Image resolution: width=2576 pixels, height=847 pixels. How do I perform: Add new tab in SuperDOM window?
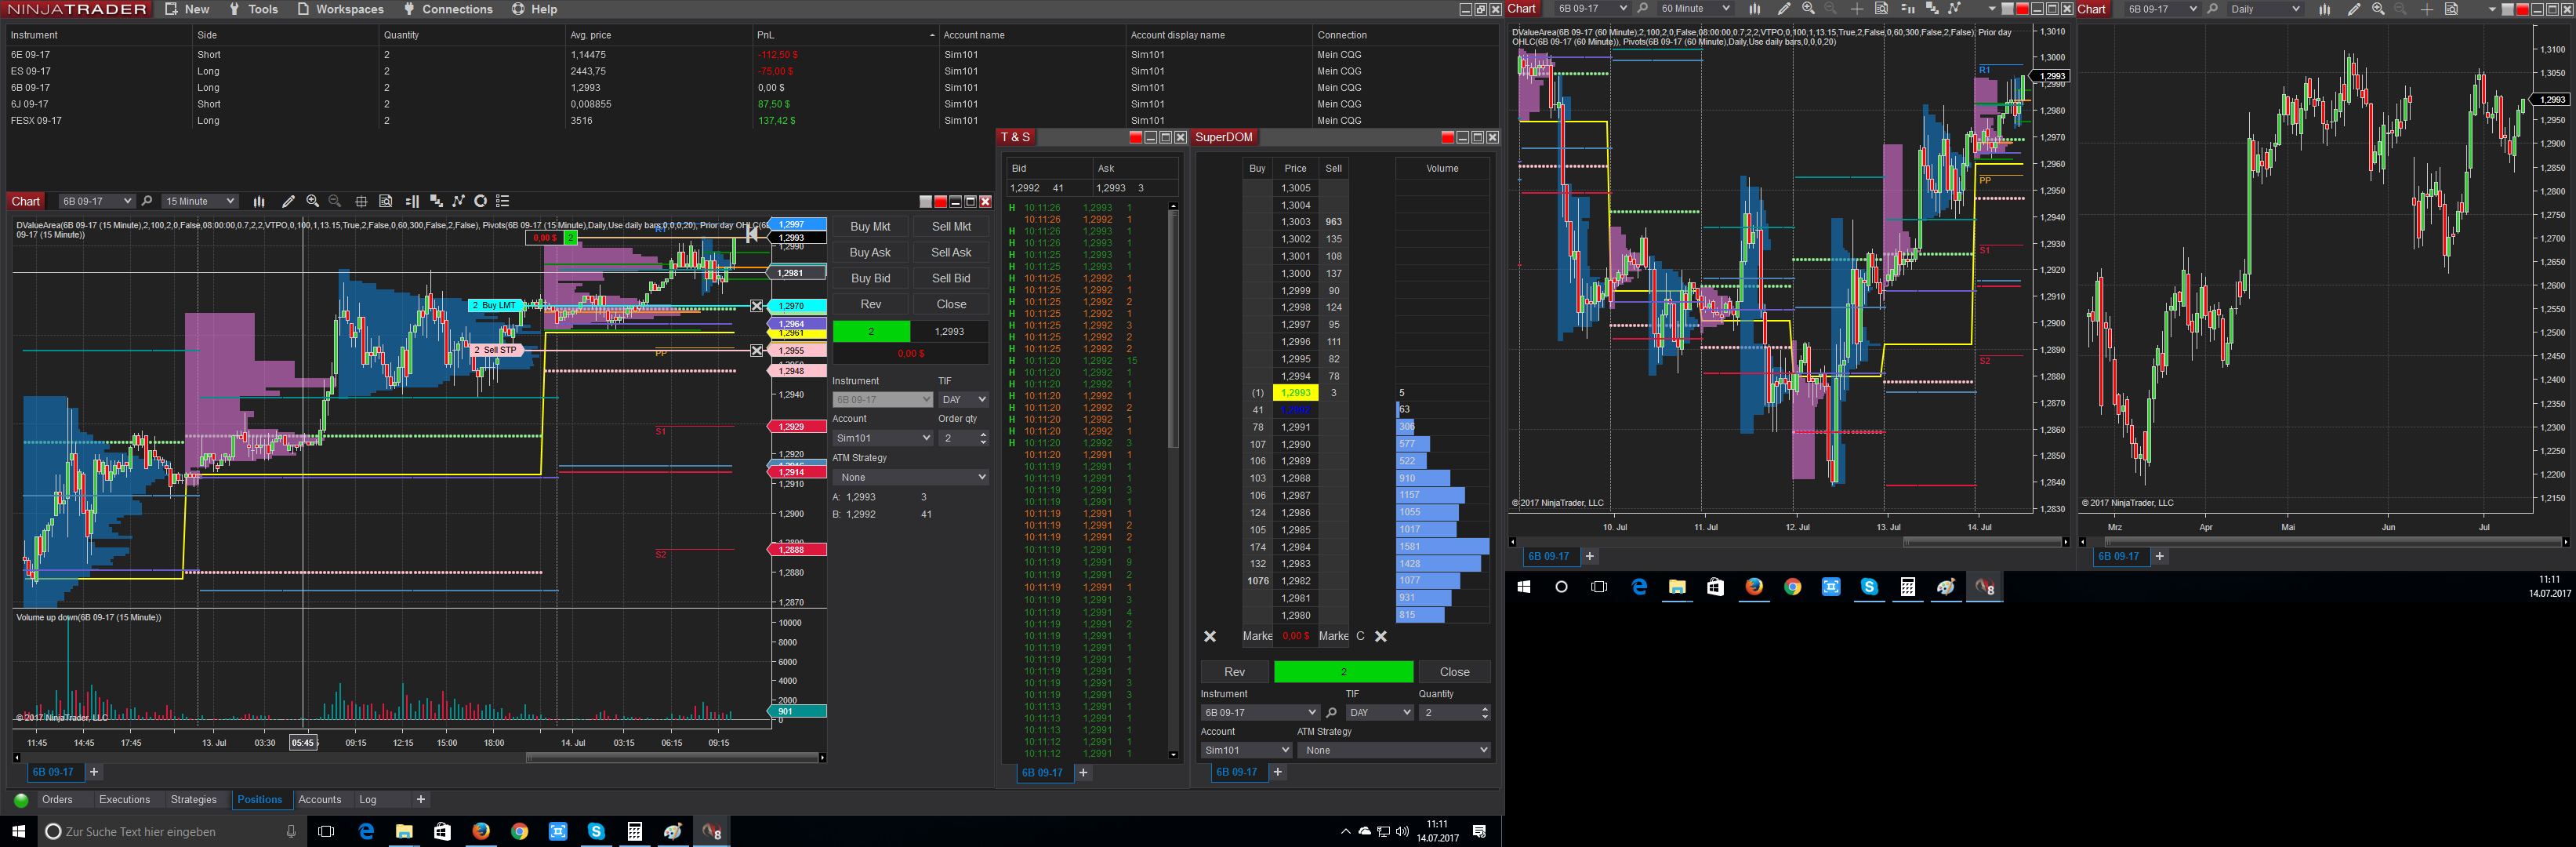pos(1278,772)
